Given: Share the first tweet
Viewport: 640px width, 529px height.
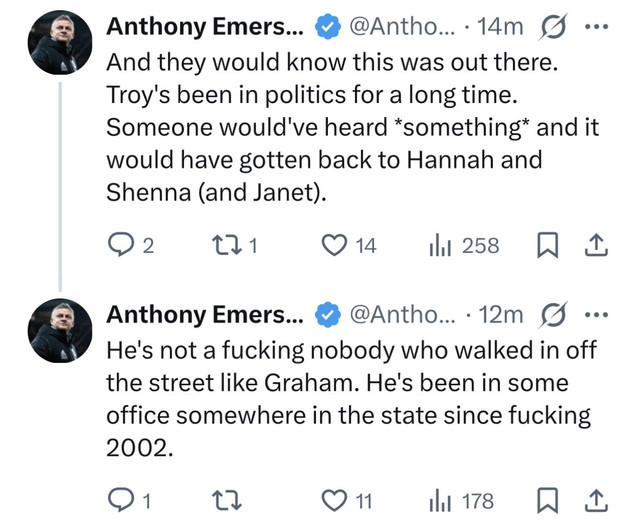Looking at the screenshot, I should [x=596, y=245].
